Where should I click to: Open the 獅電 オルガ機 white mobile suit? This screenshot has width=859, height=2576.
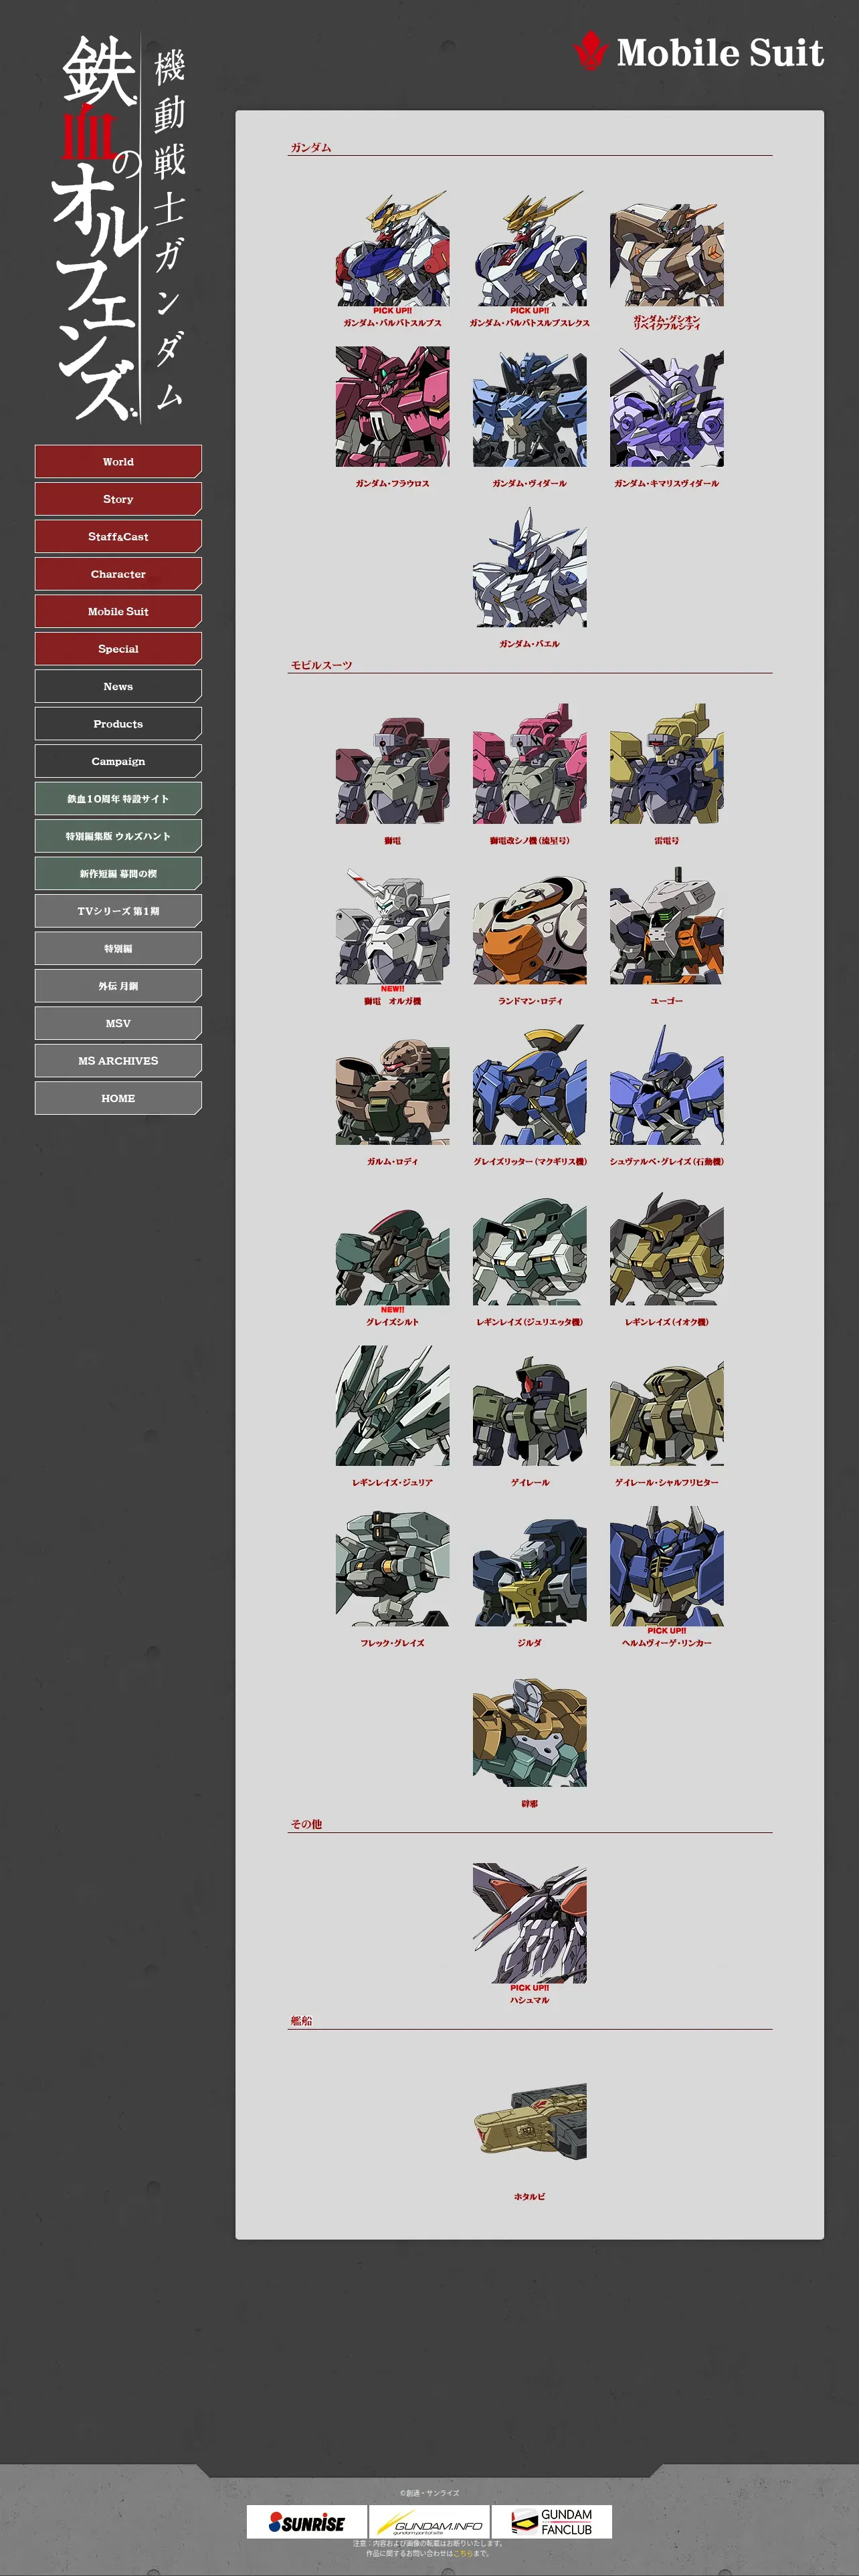(392, 925)
